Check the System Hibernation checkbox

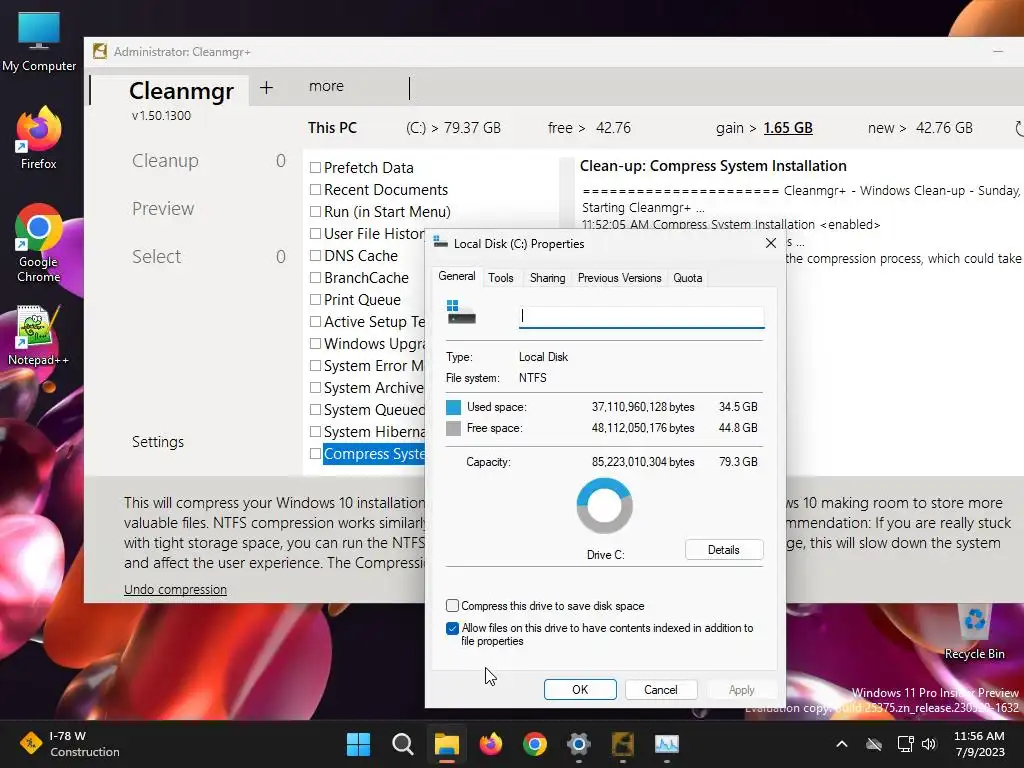pos(315,432)
